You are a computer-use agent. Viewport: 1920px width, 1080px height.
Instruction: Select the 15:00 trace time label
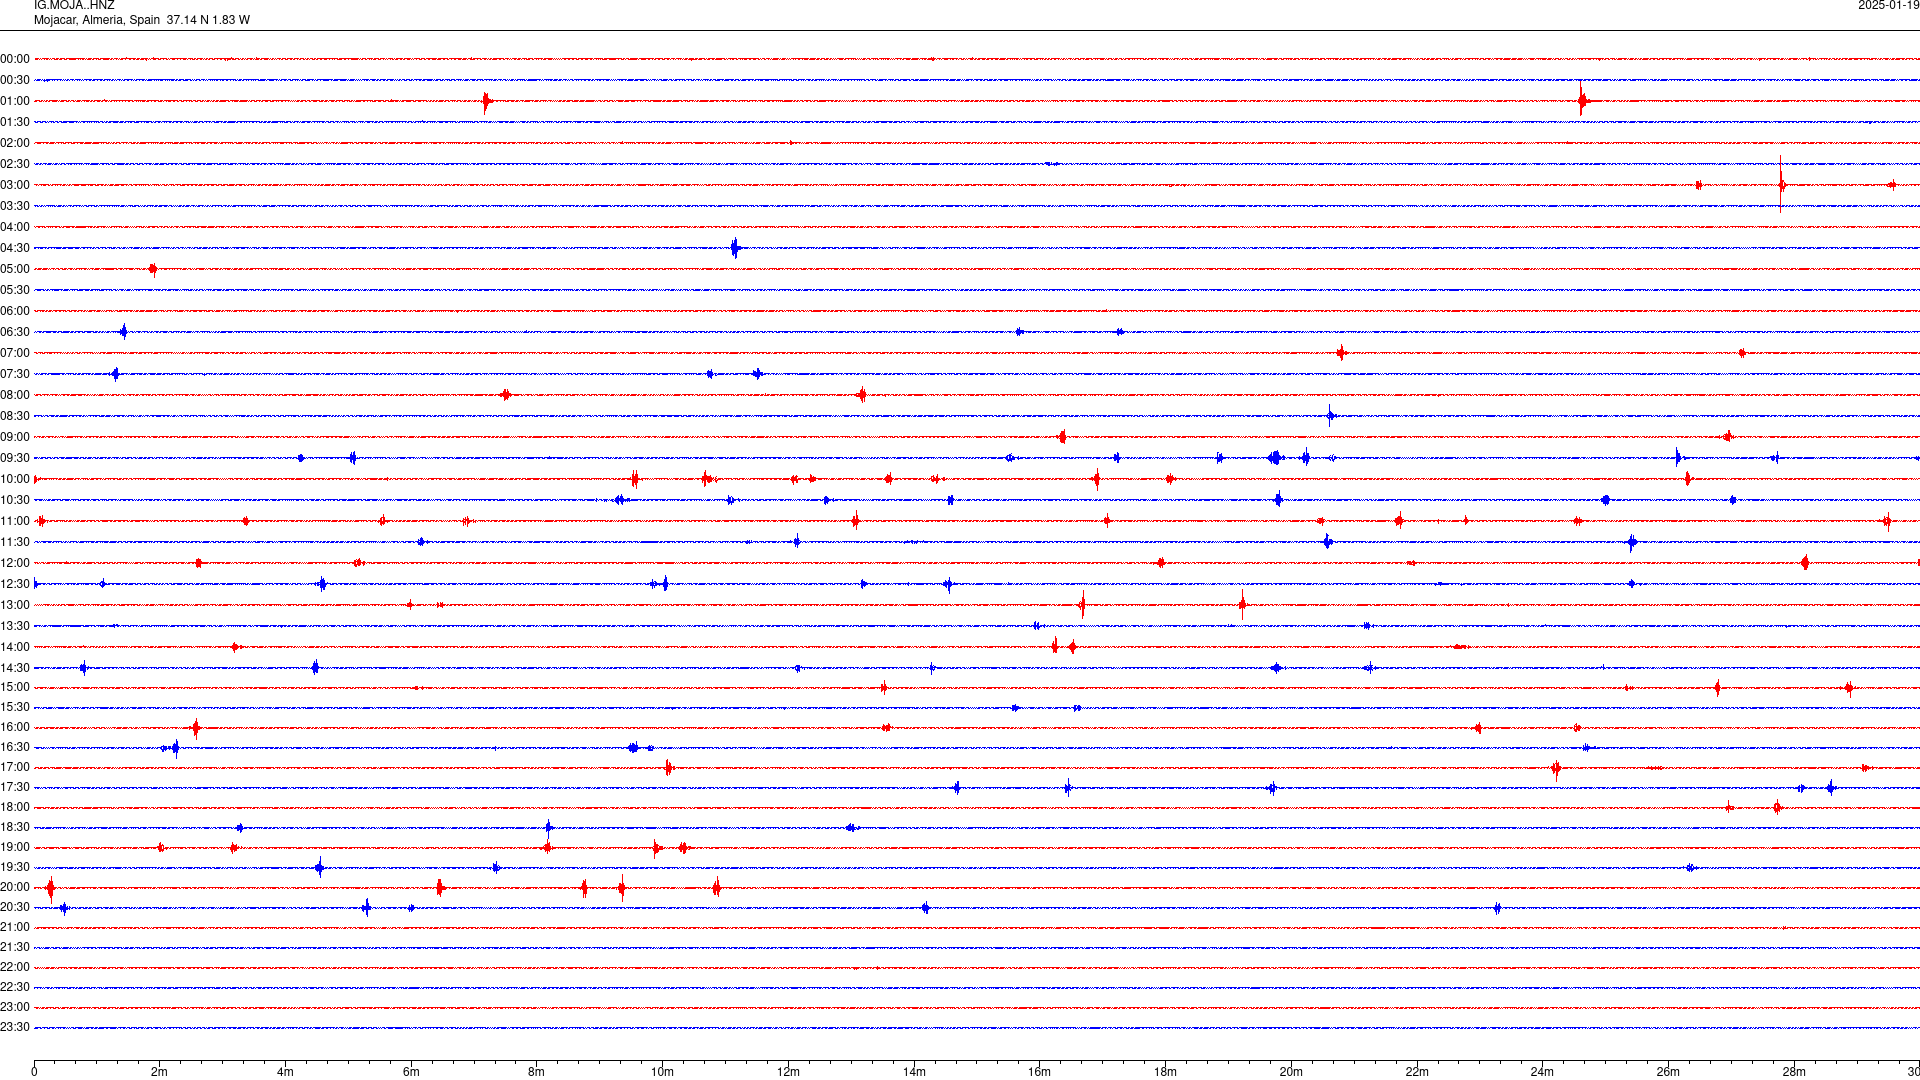(15, 687)
